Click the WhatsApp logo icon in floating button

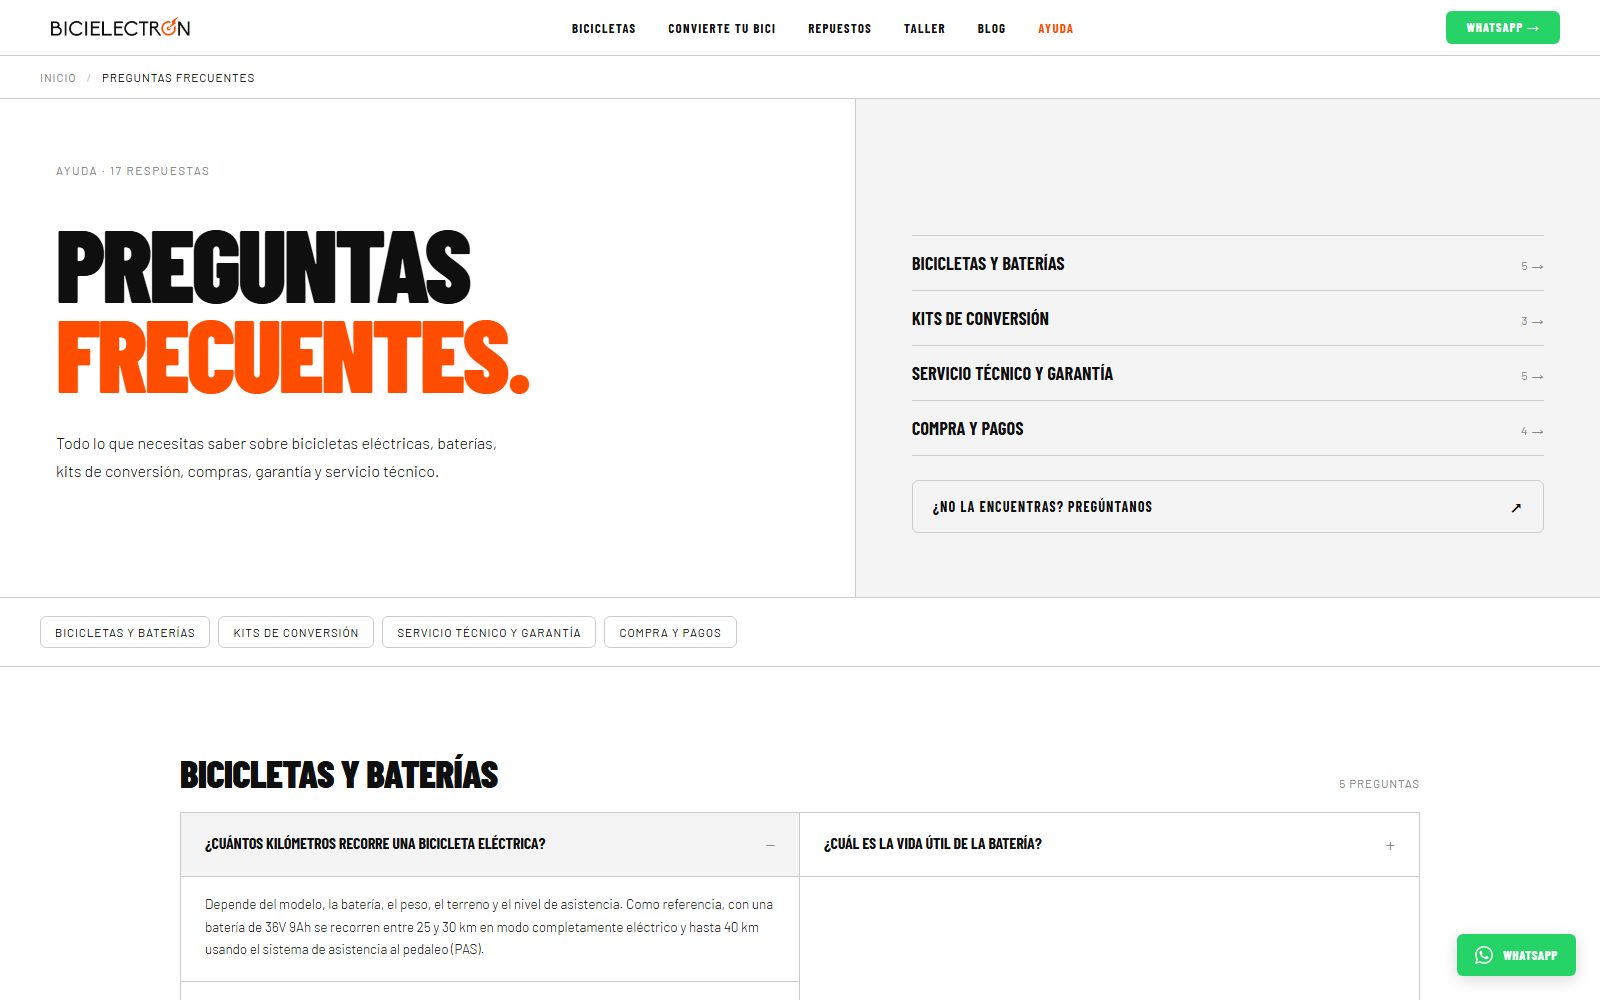click(1484, 955)
